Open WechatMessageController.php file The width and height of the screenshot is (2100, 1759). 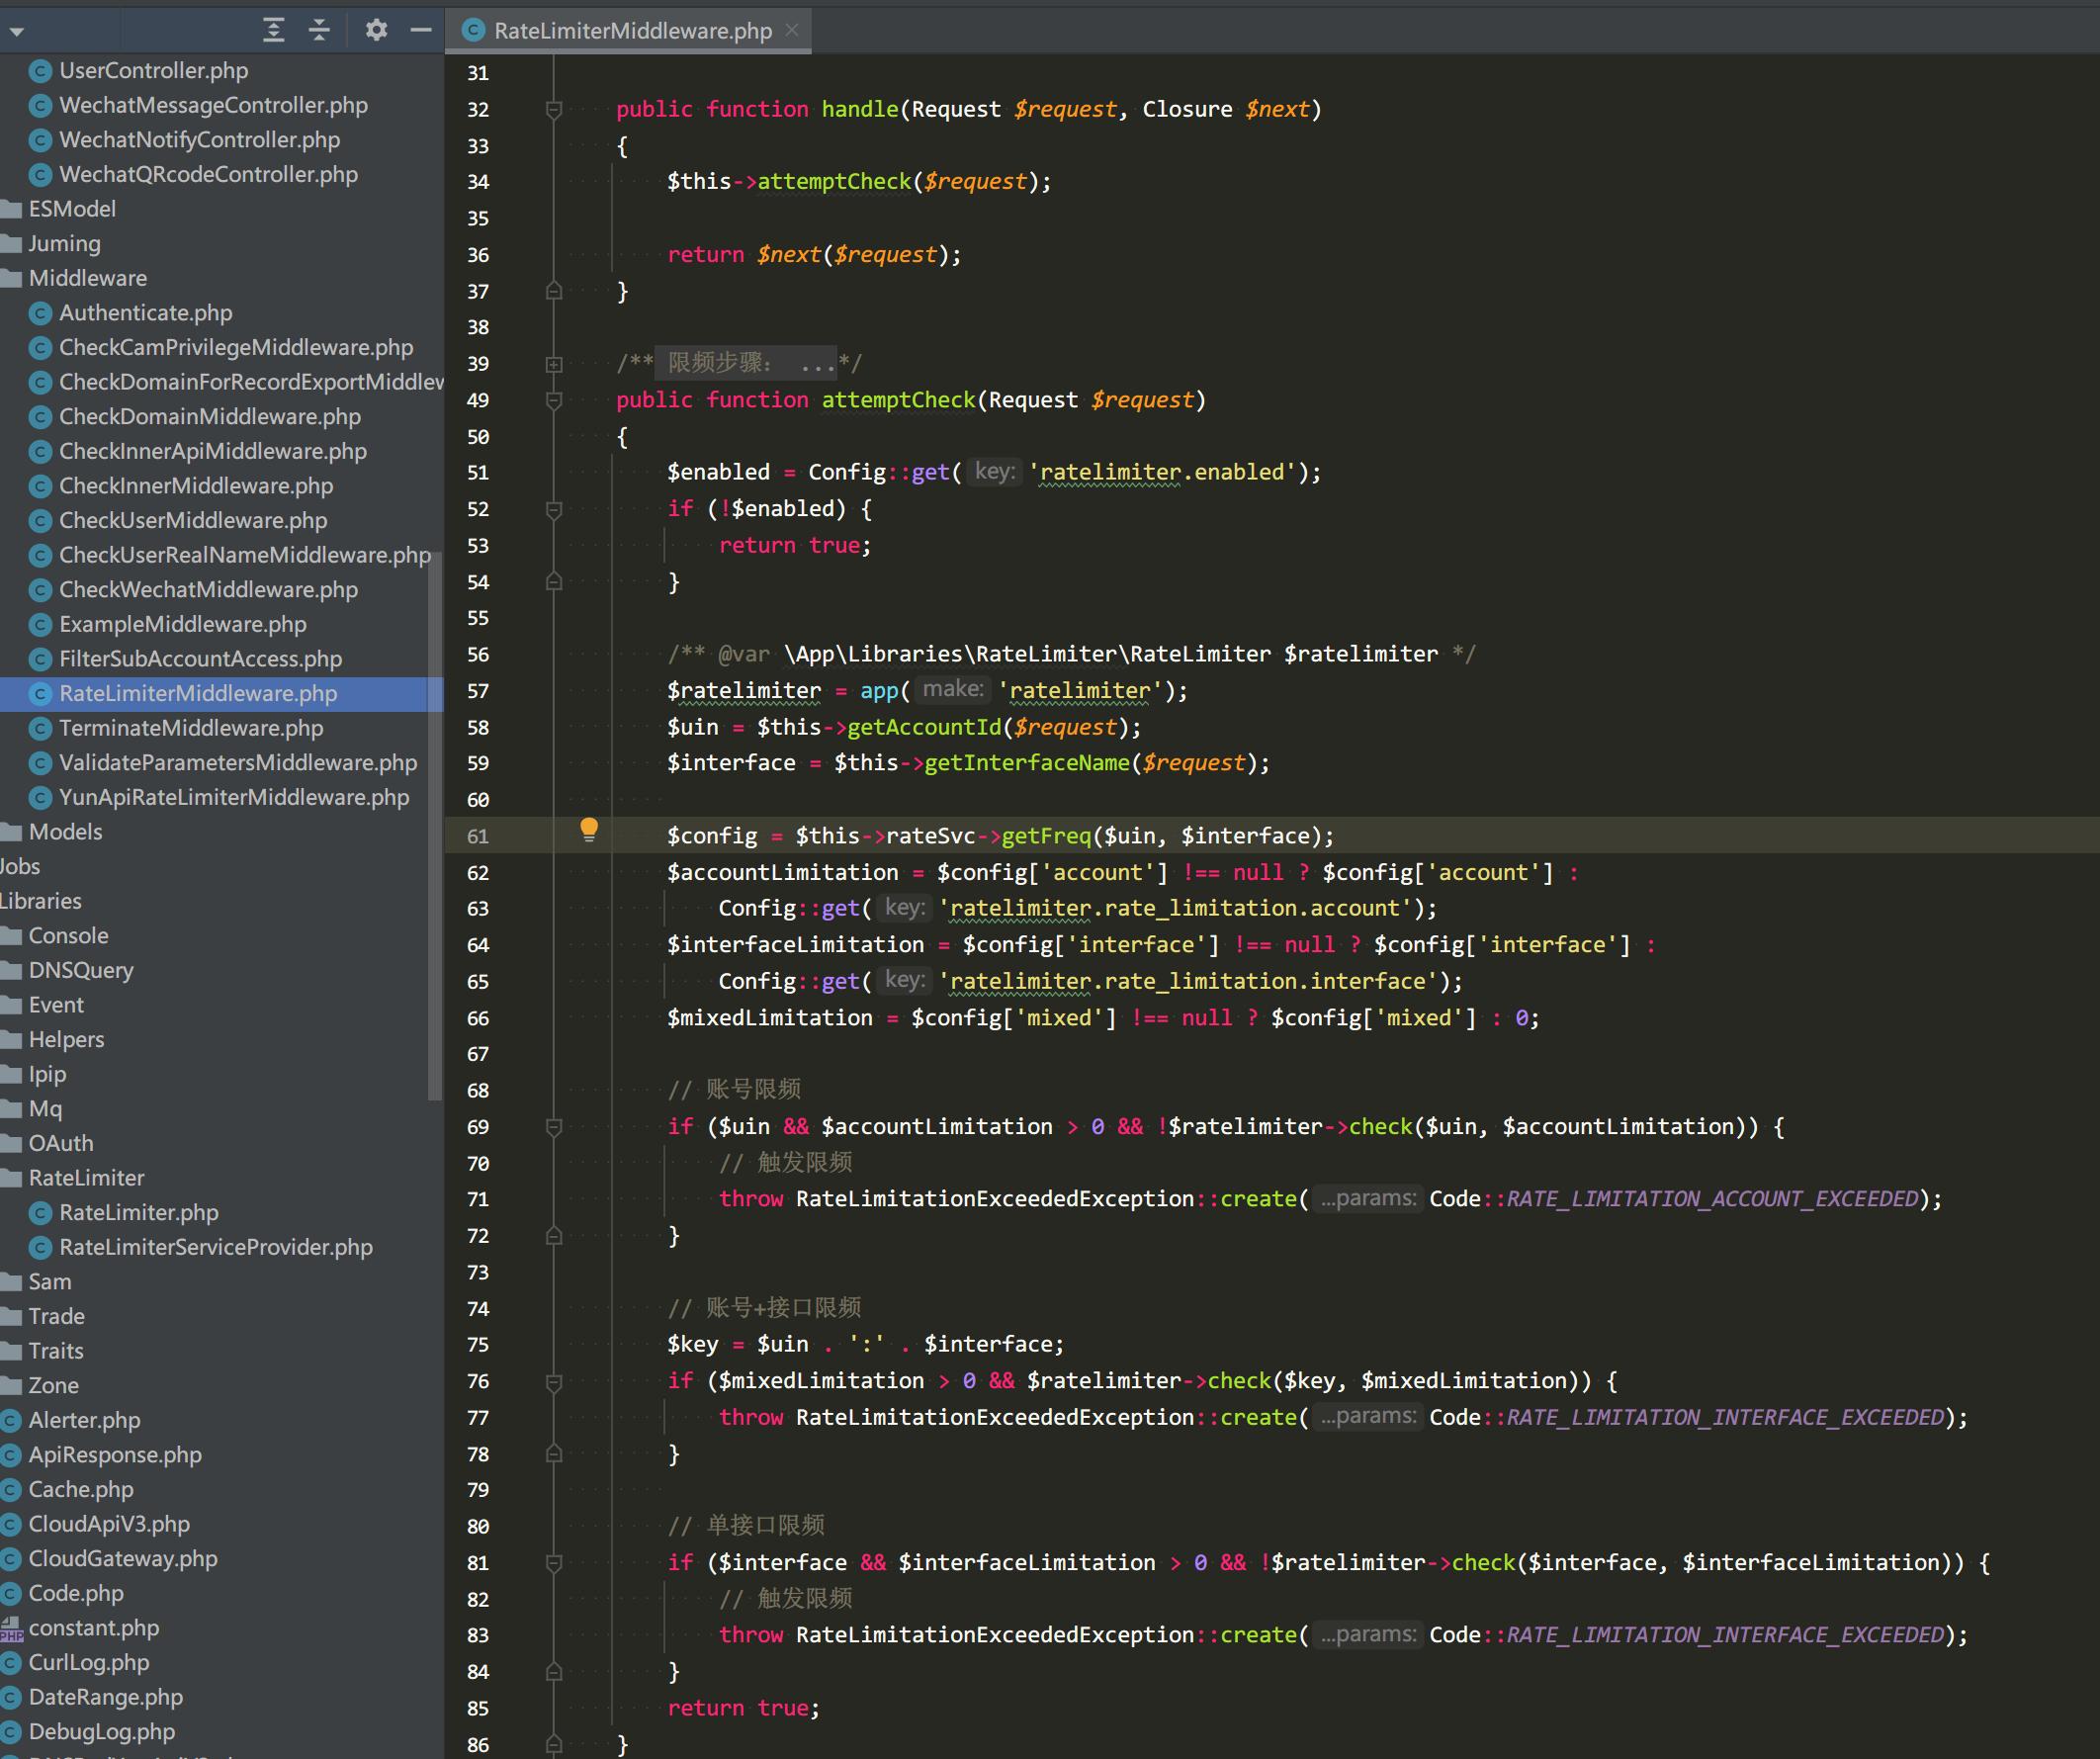[213, 105]
